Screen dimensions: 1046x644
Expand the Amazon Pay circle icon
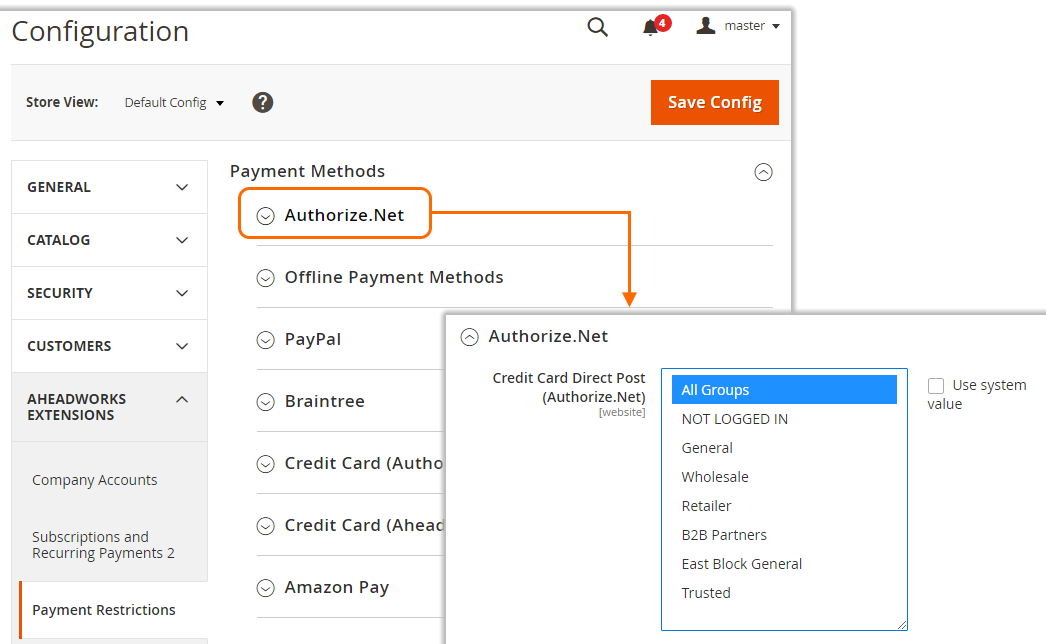[x=266, y=588]
